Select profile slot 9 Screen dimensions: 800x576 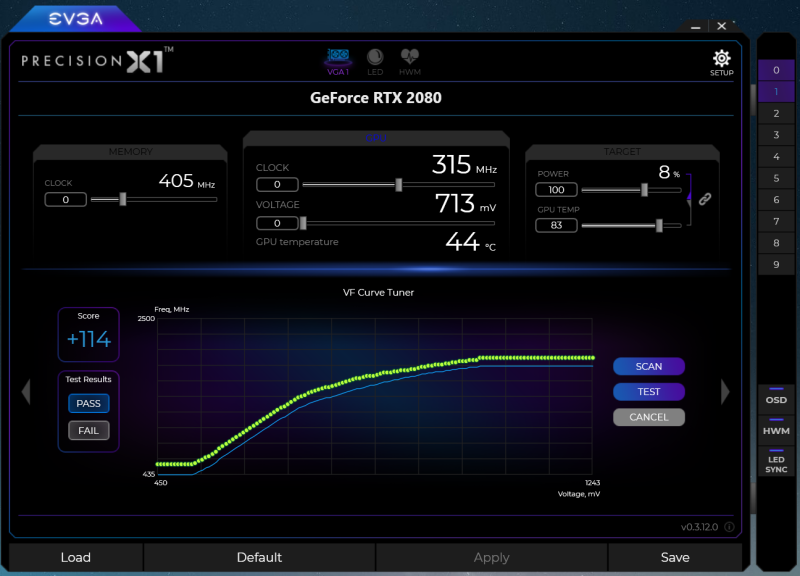[776, 264]
